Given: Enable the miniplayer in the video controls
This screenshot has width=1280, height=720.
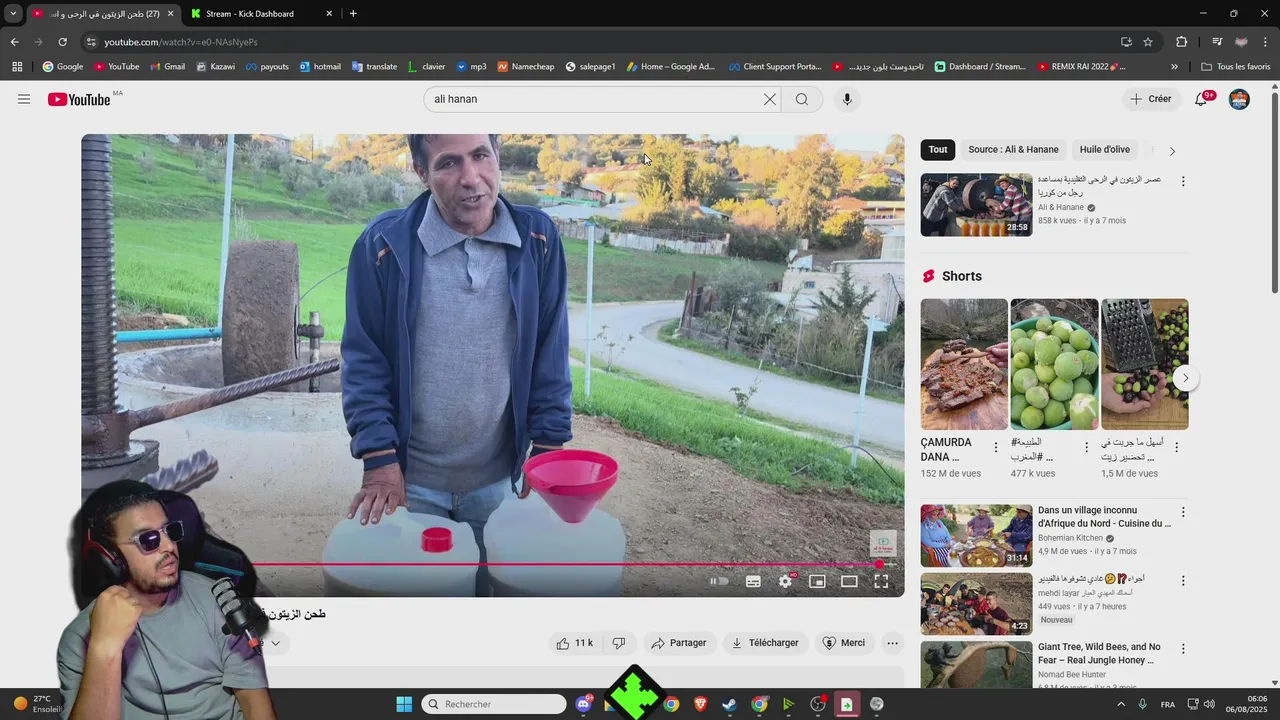Looking at the screenshot, I should [x=817, y=581].
